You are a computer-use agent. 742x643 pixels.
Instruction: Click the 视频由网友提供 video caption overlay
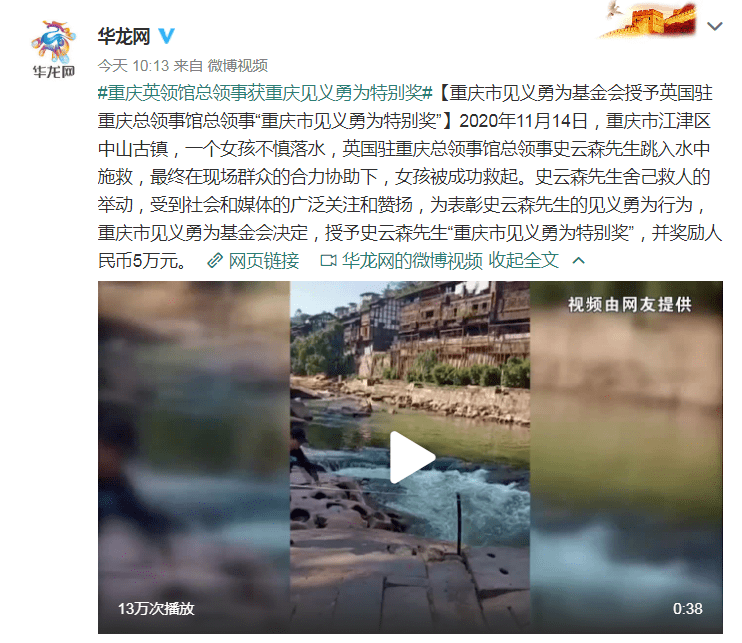(629, 305)
